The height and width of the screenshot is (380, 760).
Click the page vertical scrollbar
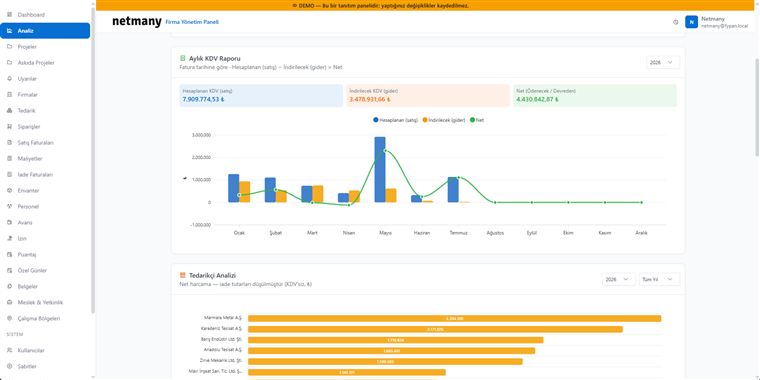click(757, 107)
